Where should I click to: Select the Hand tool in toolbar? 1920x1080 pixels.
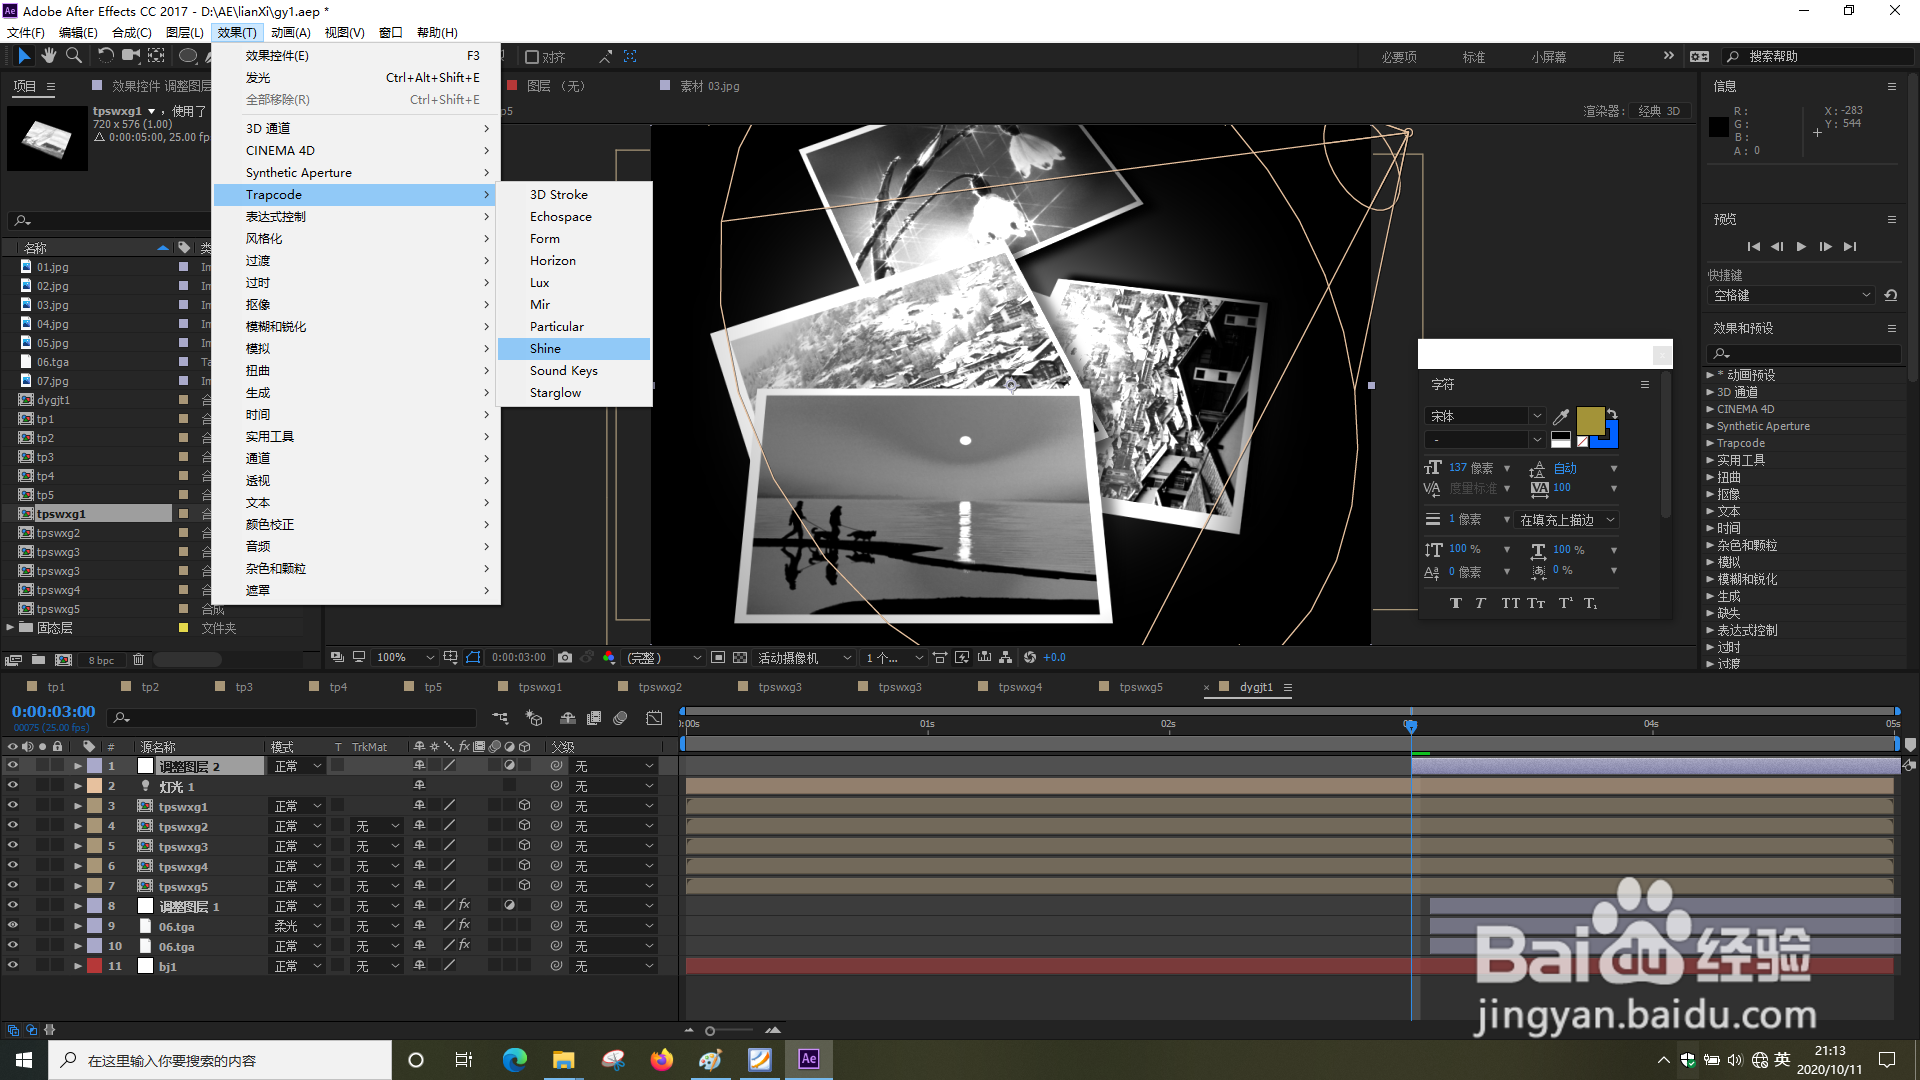[48, 56]
